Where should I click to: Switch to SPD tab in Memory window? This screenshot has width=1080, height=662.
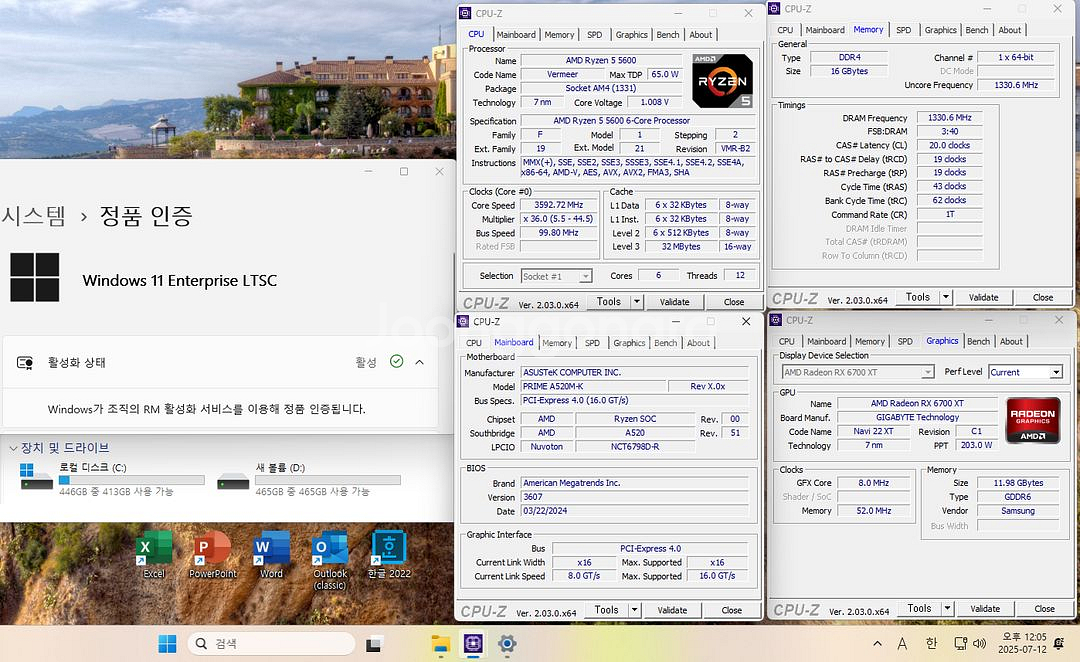click(x=903, y=30)
